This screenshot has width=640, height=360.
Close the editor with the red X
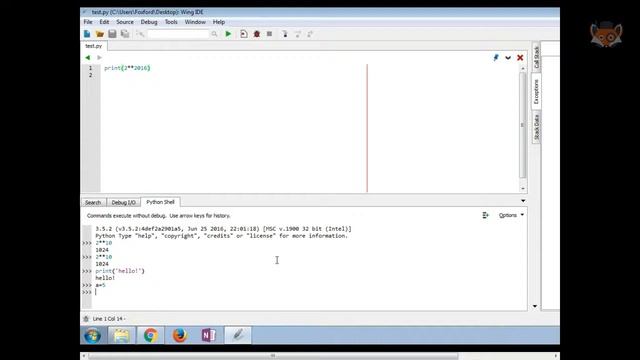coord(520,58)
